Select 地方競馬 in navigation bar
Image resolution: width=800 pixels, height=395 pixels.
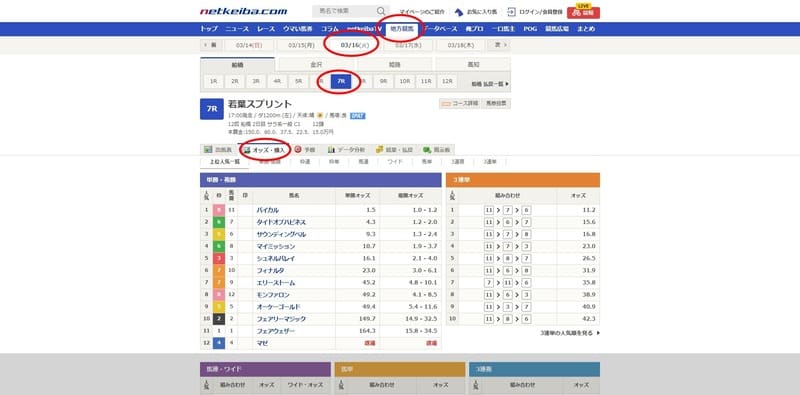[403, 29]
